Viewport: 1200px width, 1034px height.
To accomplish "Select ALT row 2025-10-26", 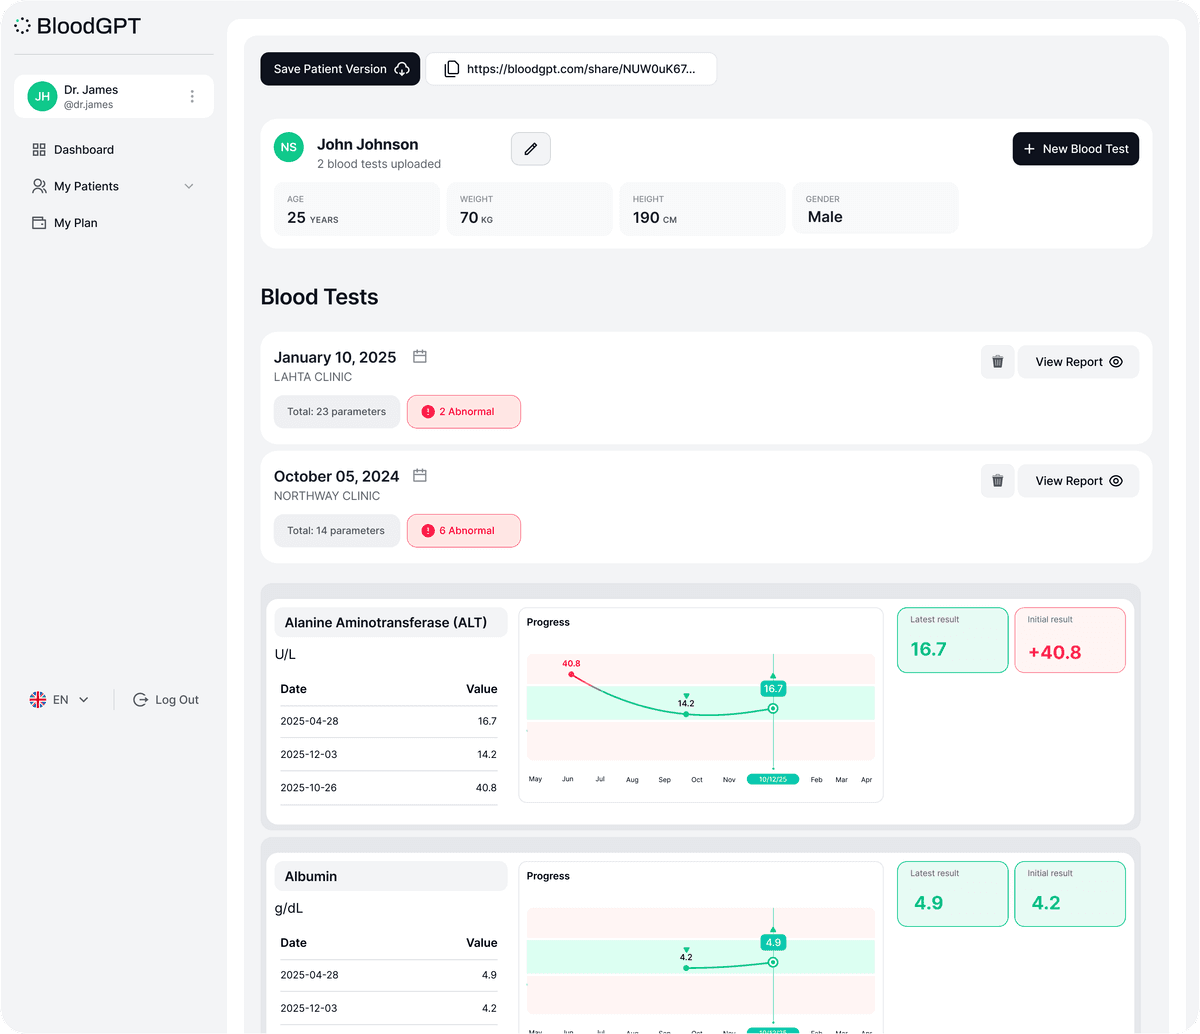I will click(388, 788).
